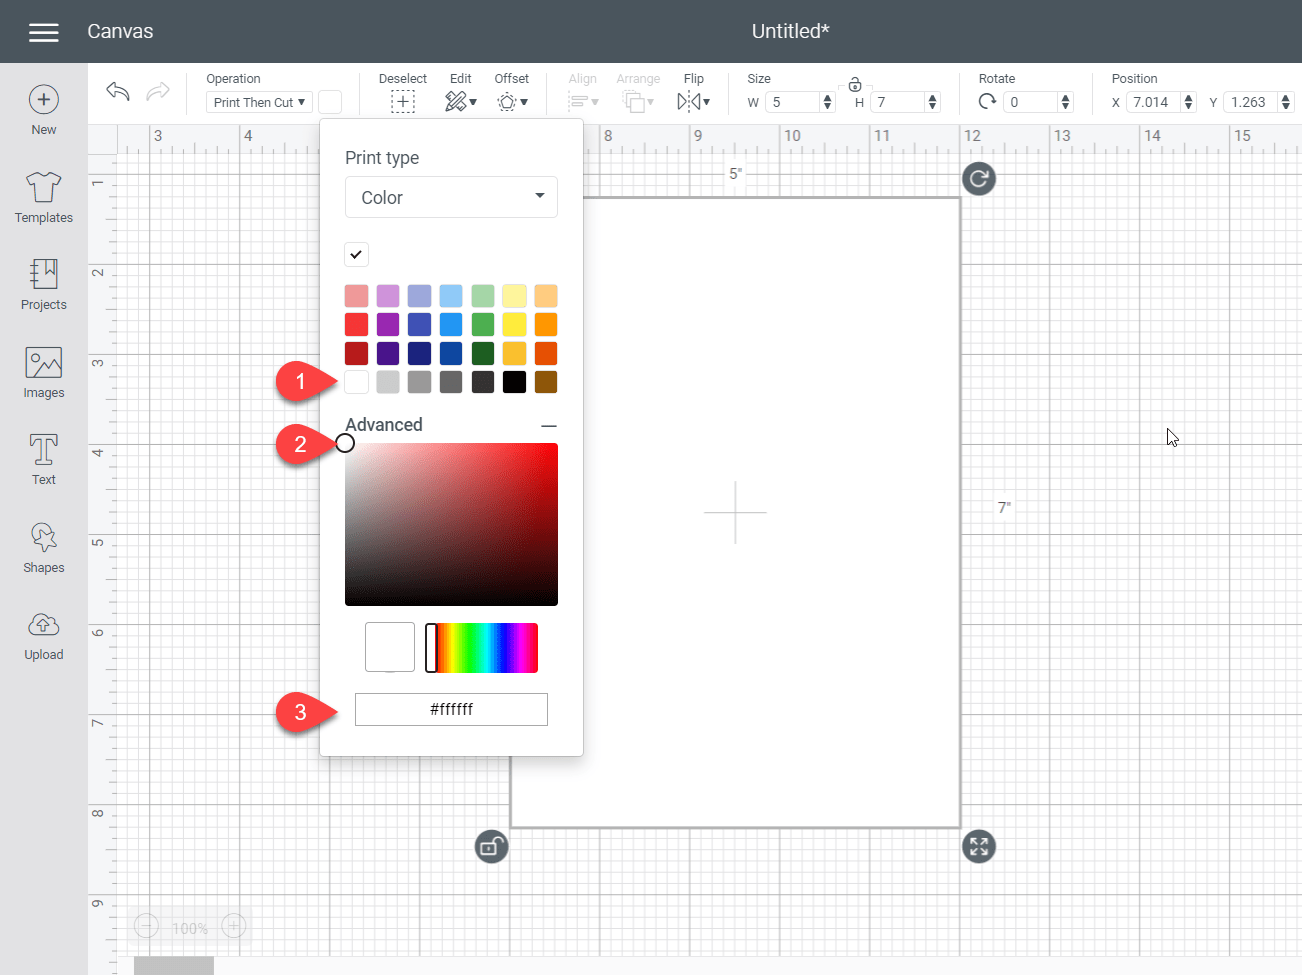
Task: Click the New project icon
Action: click(44, 99)
